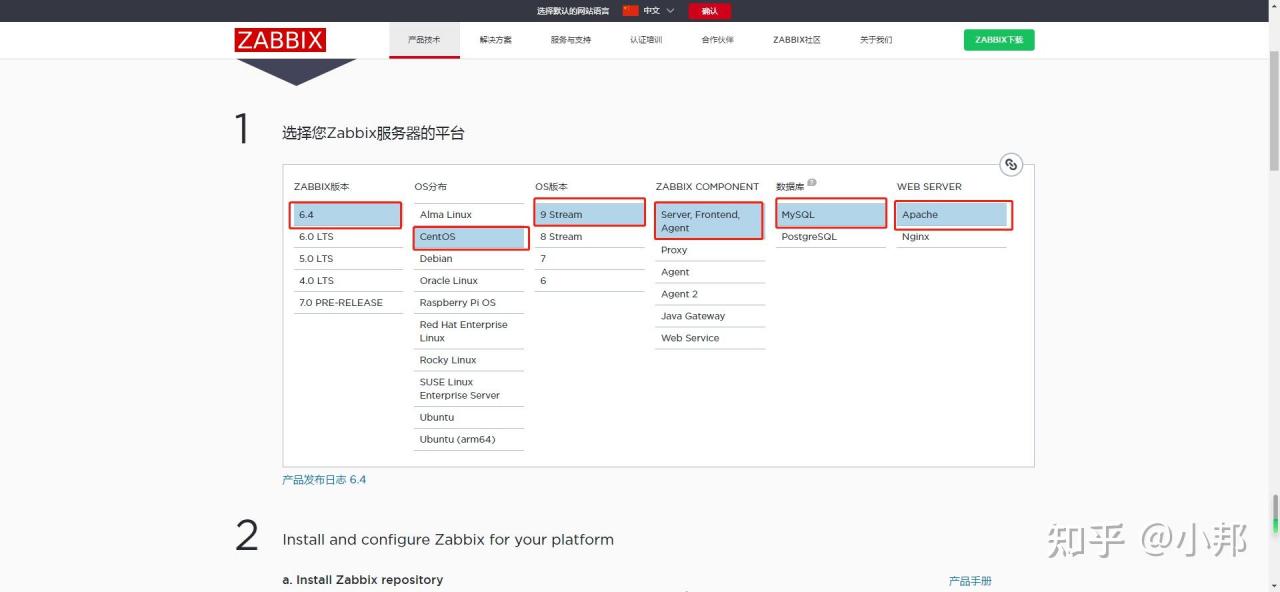This screenshot has height=592, width=1280.
Task: Select OS version 8 Stream
Action: tap(589, 237)
